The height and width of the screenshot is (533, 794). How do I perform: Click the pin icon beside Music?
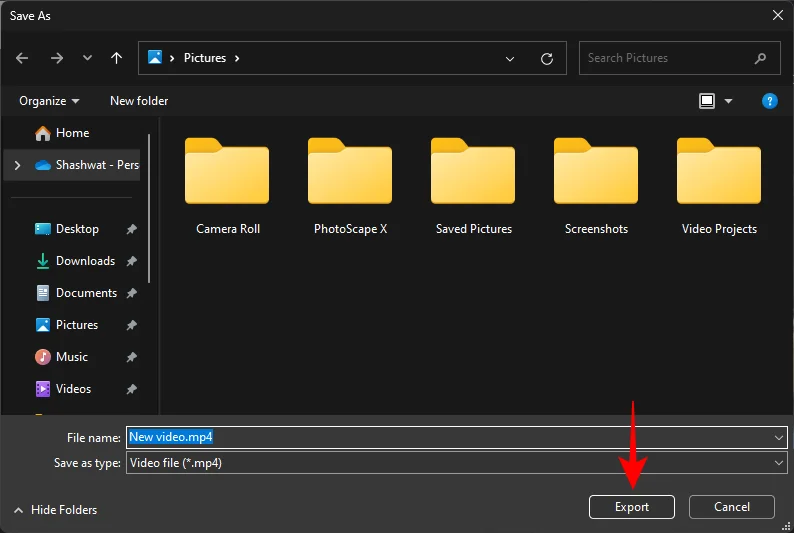tap(132, 357)
